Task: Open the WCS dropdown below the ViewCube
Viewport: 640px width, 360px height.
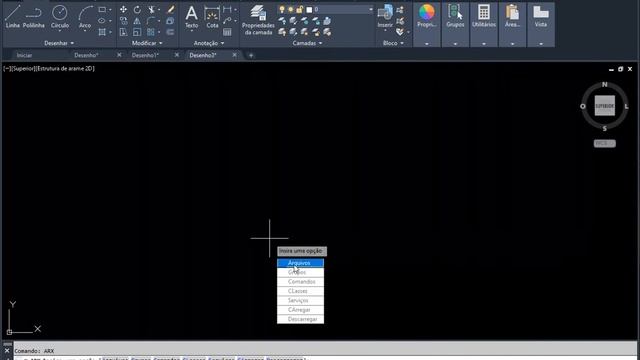Action: 604,143
